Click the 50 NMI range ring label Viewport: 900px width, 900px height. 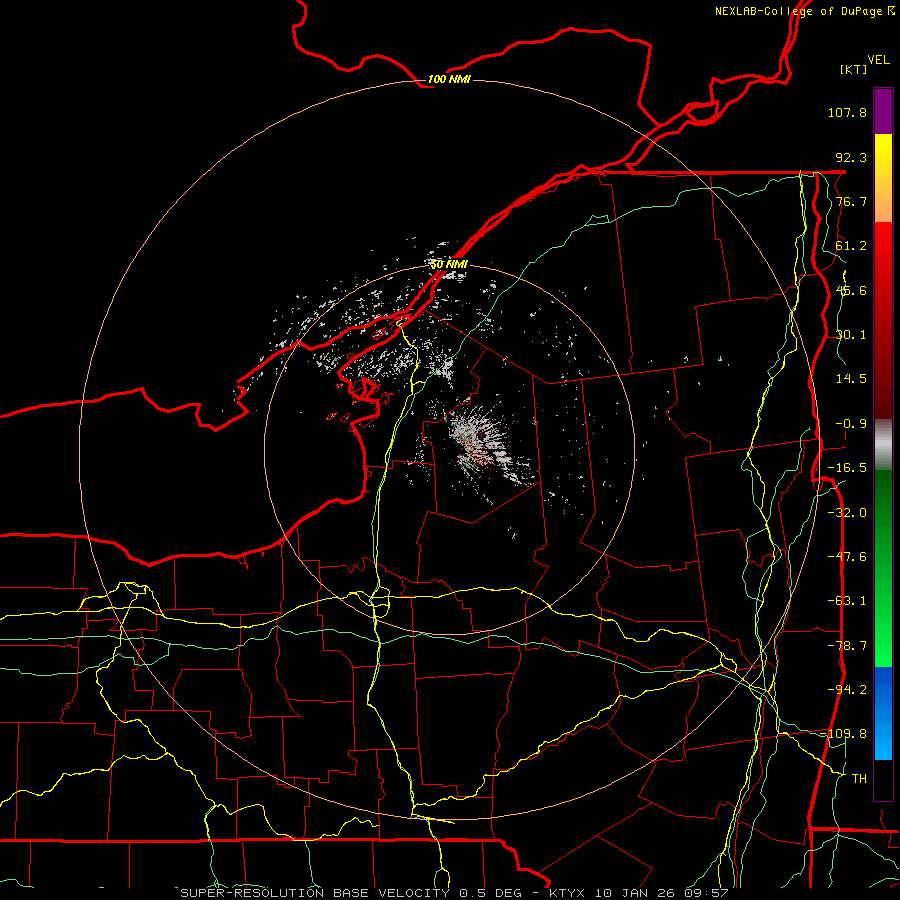pyautogui.click(x=449, y=264)
